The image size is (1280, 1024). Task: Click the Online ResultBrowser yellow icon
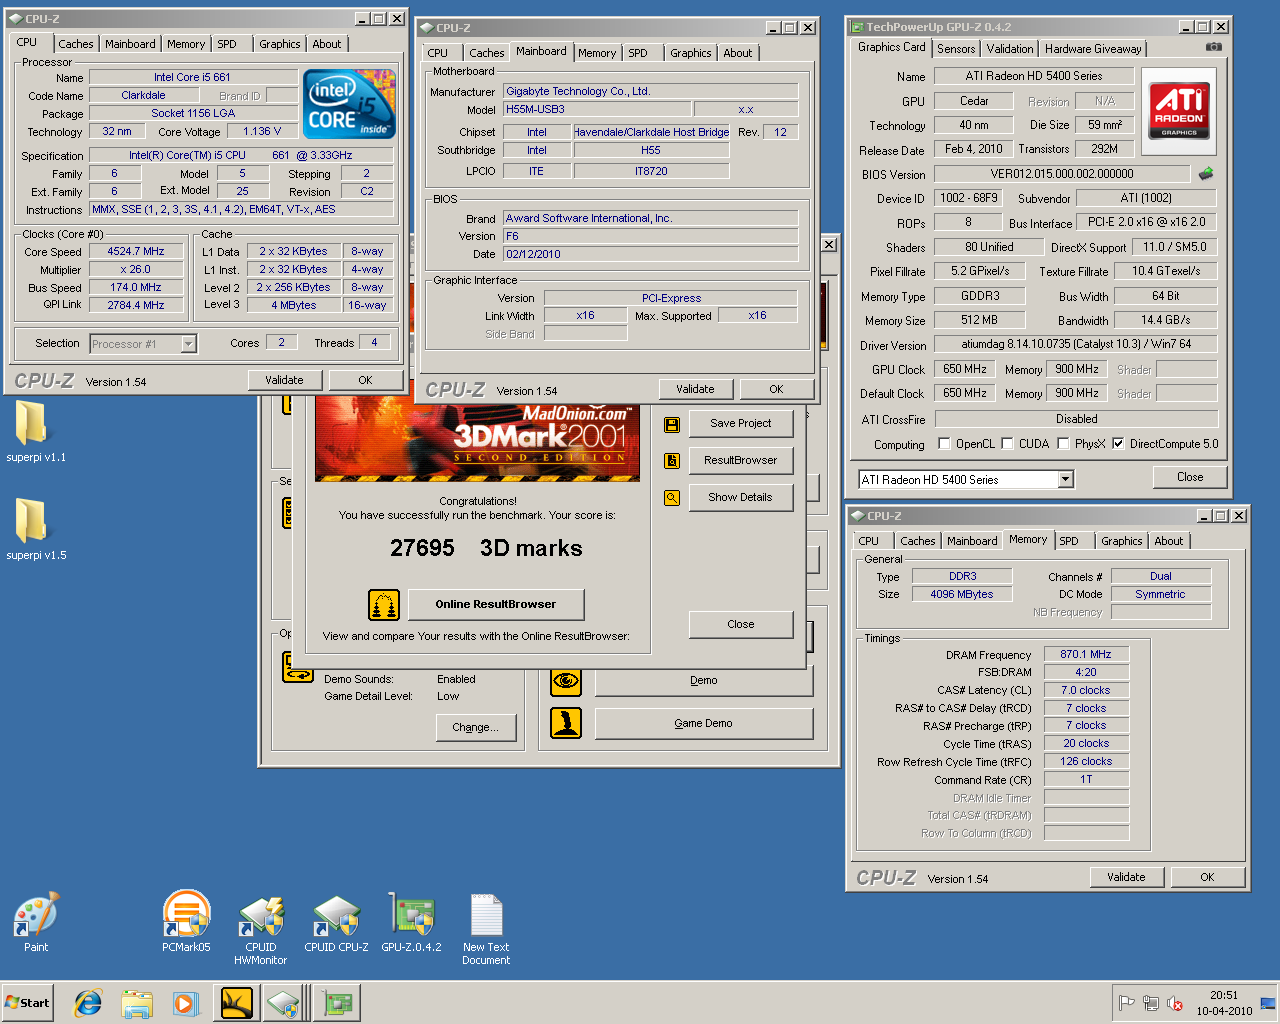click(x=384, y=605)
